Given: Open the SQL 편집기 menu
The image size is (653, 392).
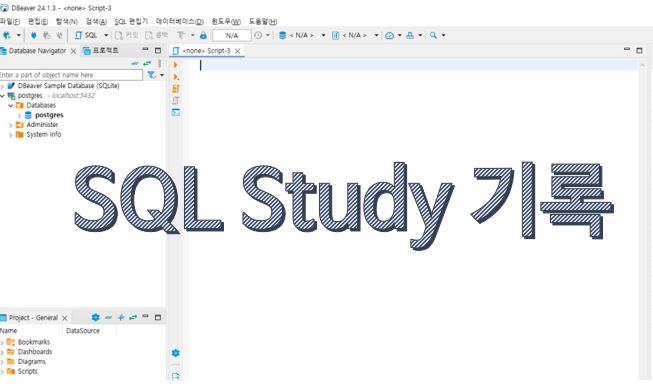Looking at the screenshot, I should pos(131,22).
